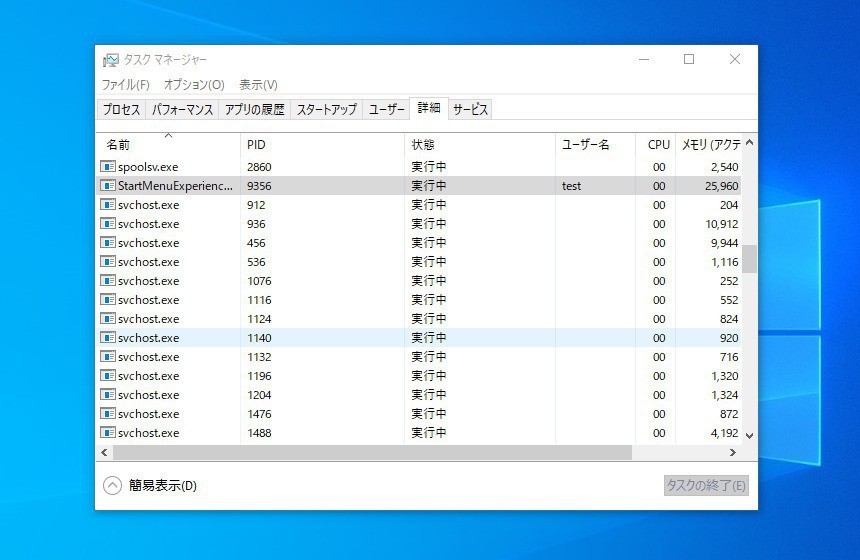Click icon of svchost.exe with PID 936
860x560 pixels.
pyautogui.click(x=108, y=223)
